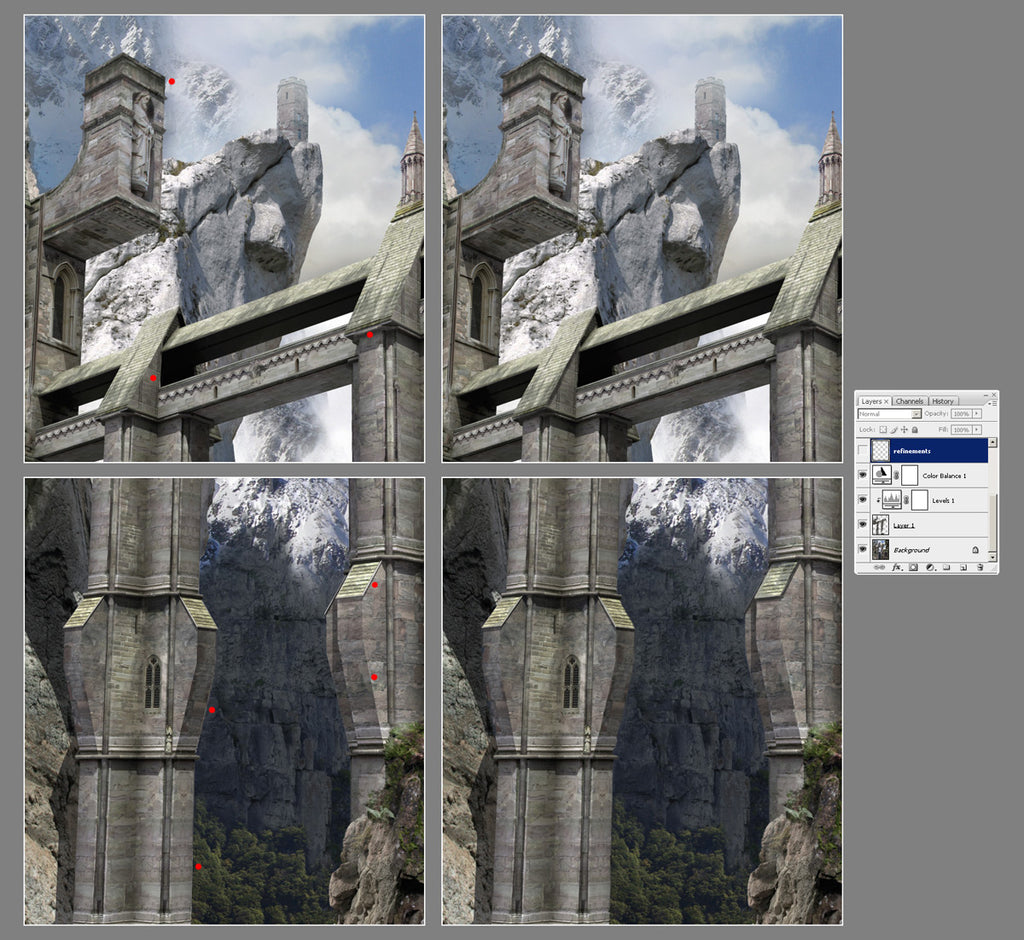The height and width of the screenshot is (940, 1024).
Task: Click the link layers icon
Action: [880, 567]
